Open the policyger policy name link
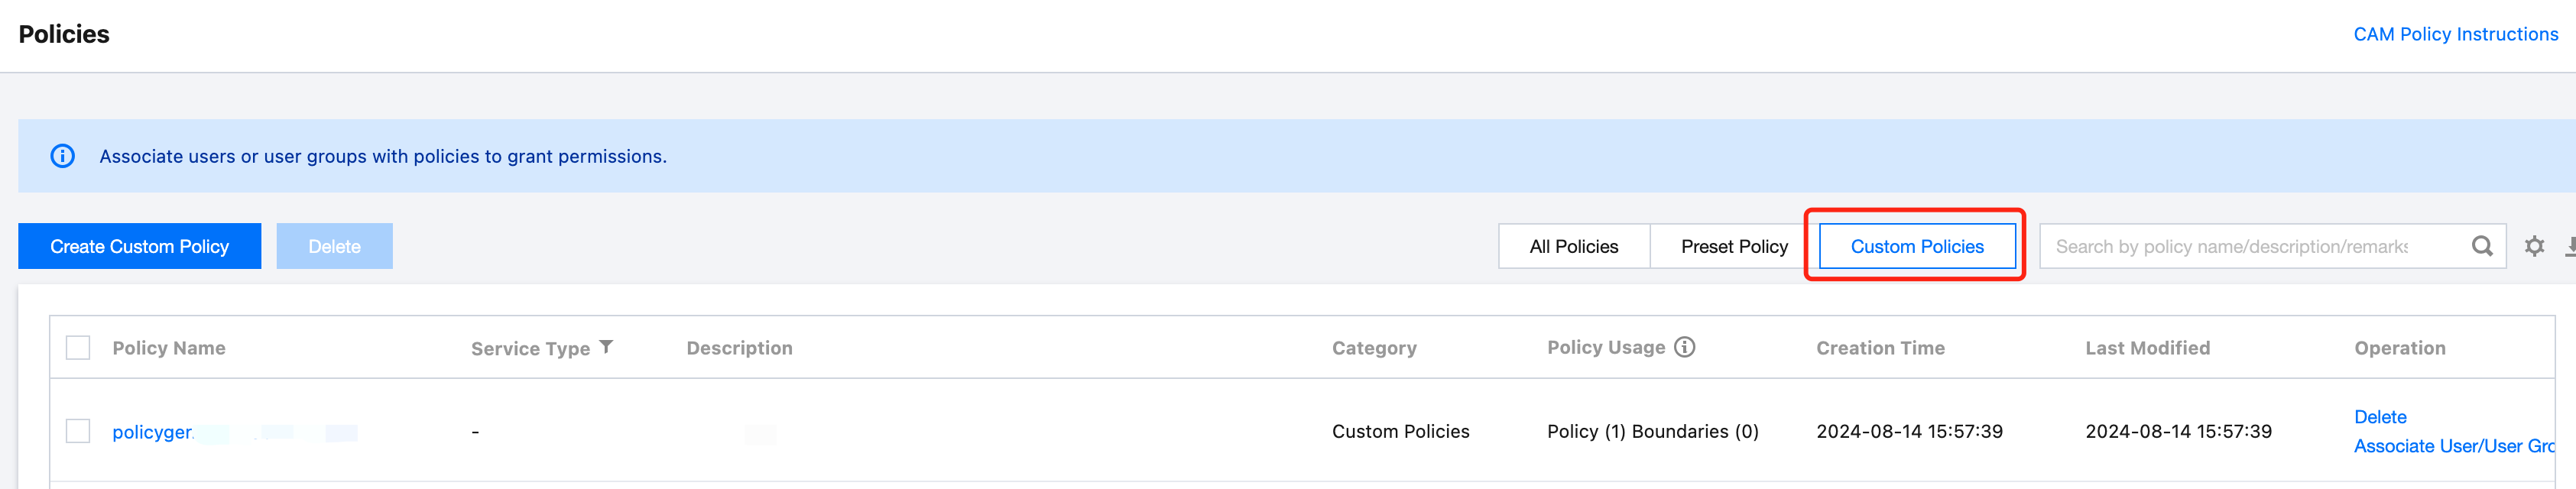Image resolution: width=2576 pixels, height=489 pixels. click(152, 432)
